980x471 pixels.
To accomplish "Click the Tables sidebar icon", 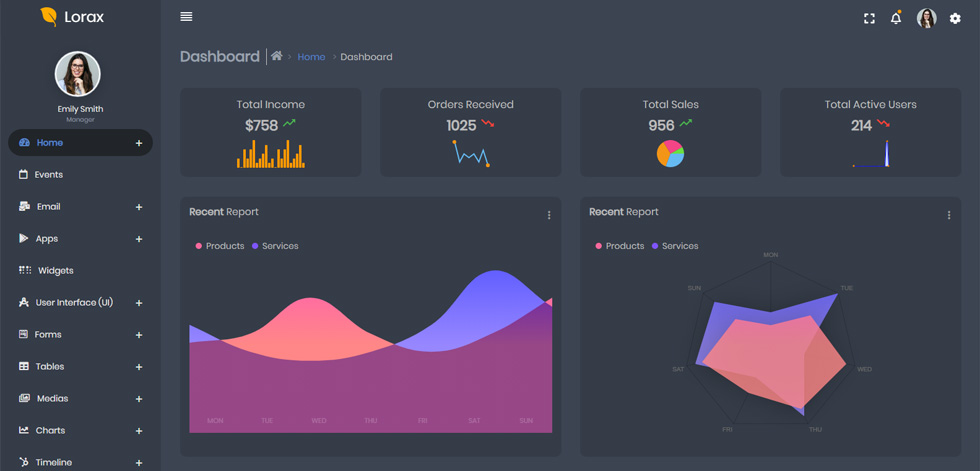I will [24, 366].
